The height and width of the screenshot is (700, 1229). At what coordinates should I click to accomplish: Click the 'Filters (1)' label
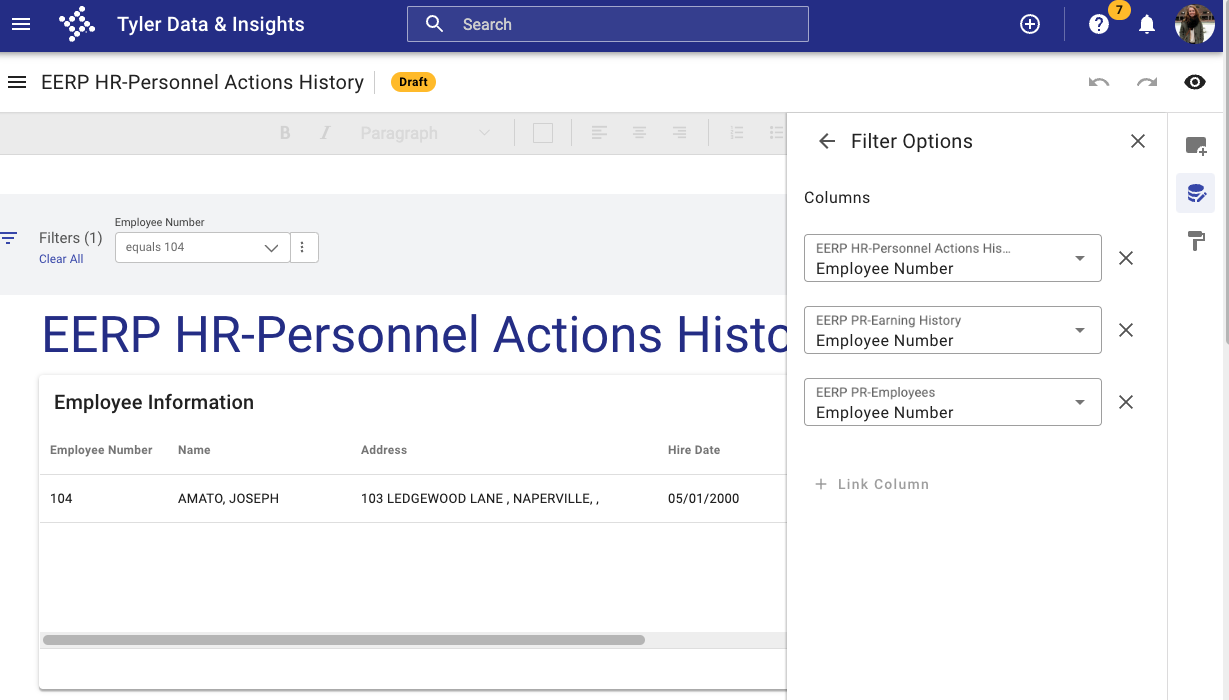pos(71,238)
